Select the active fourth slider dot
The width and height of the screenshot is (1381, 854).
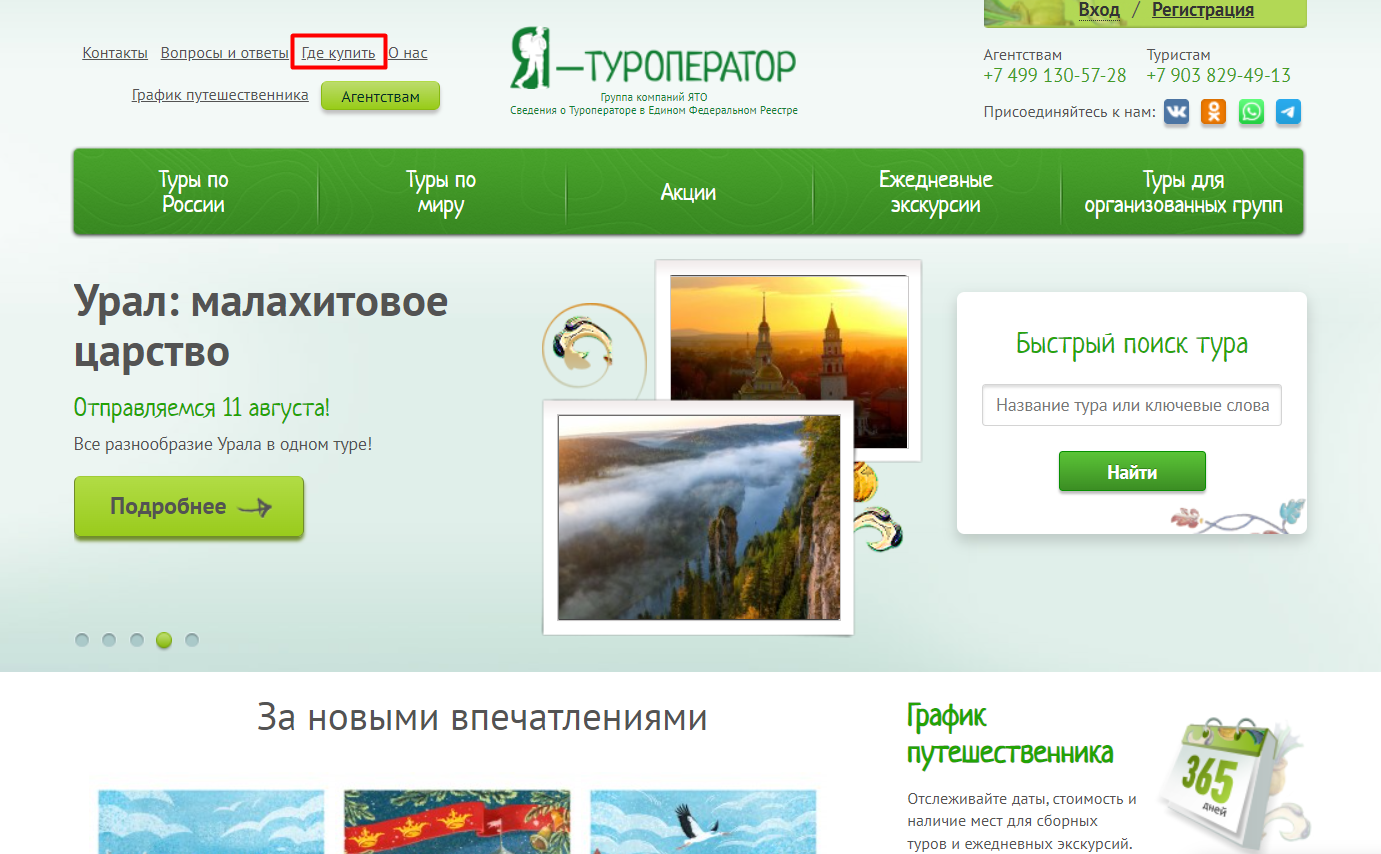click(x=164, y=640)
